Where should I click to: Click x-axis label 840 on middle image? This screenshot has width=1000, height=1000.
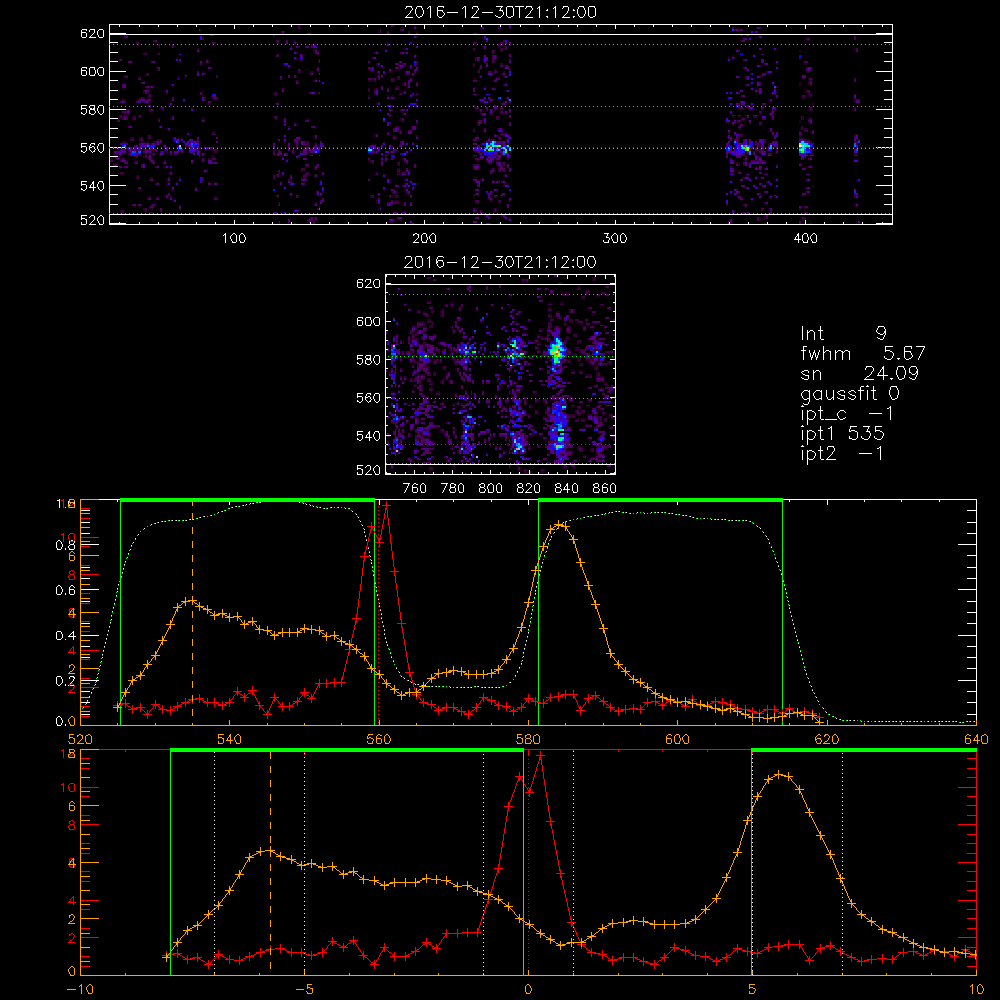click(566, 489)
